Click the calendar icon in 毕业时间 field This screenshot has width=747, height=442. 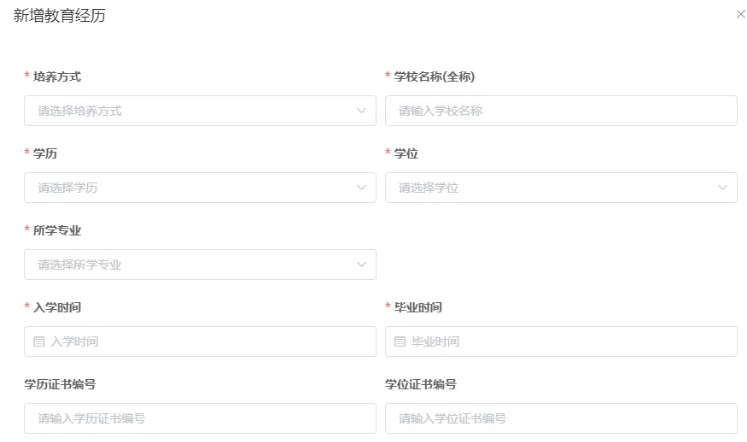[x=400, y=342]
